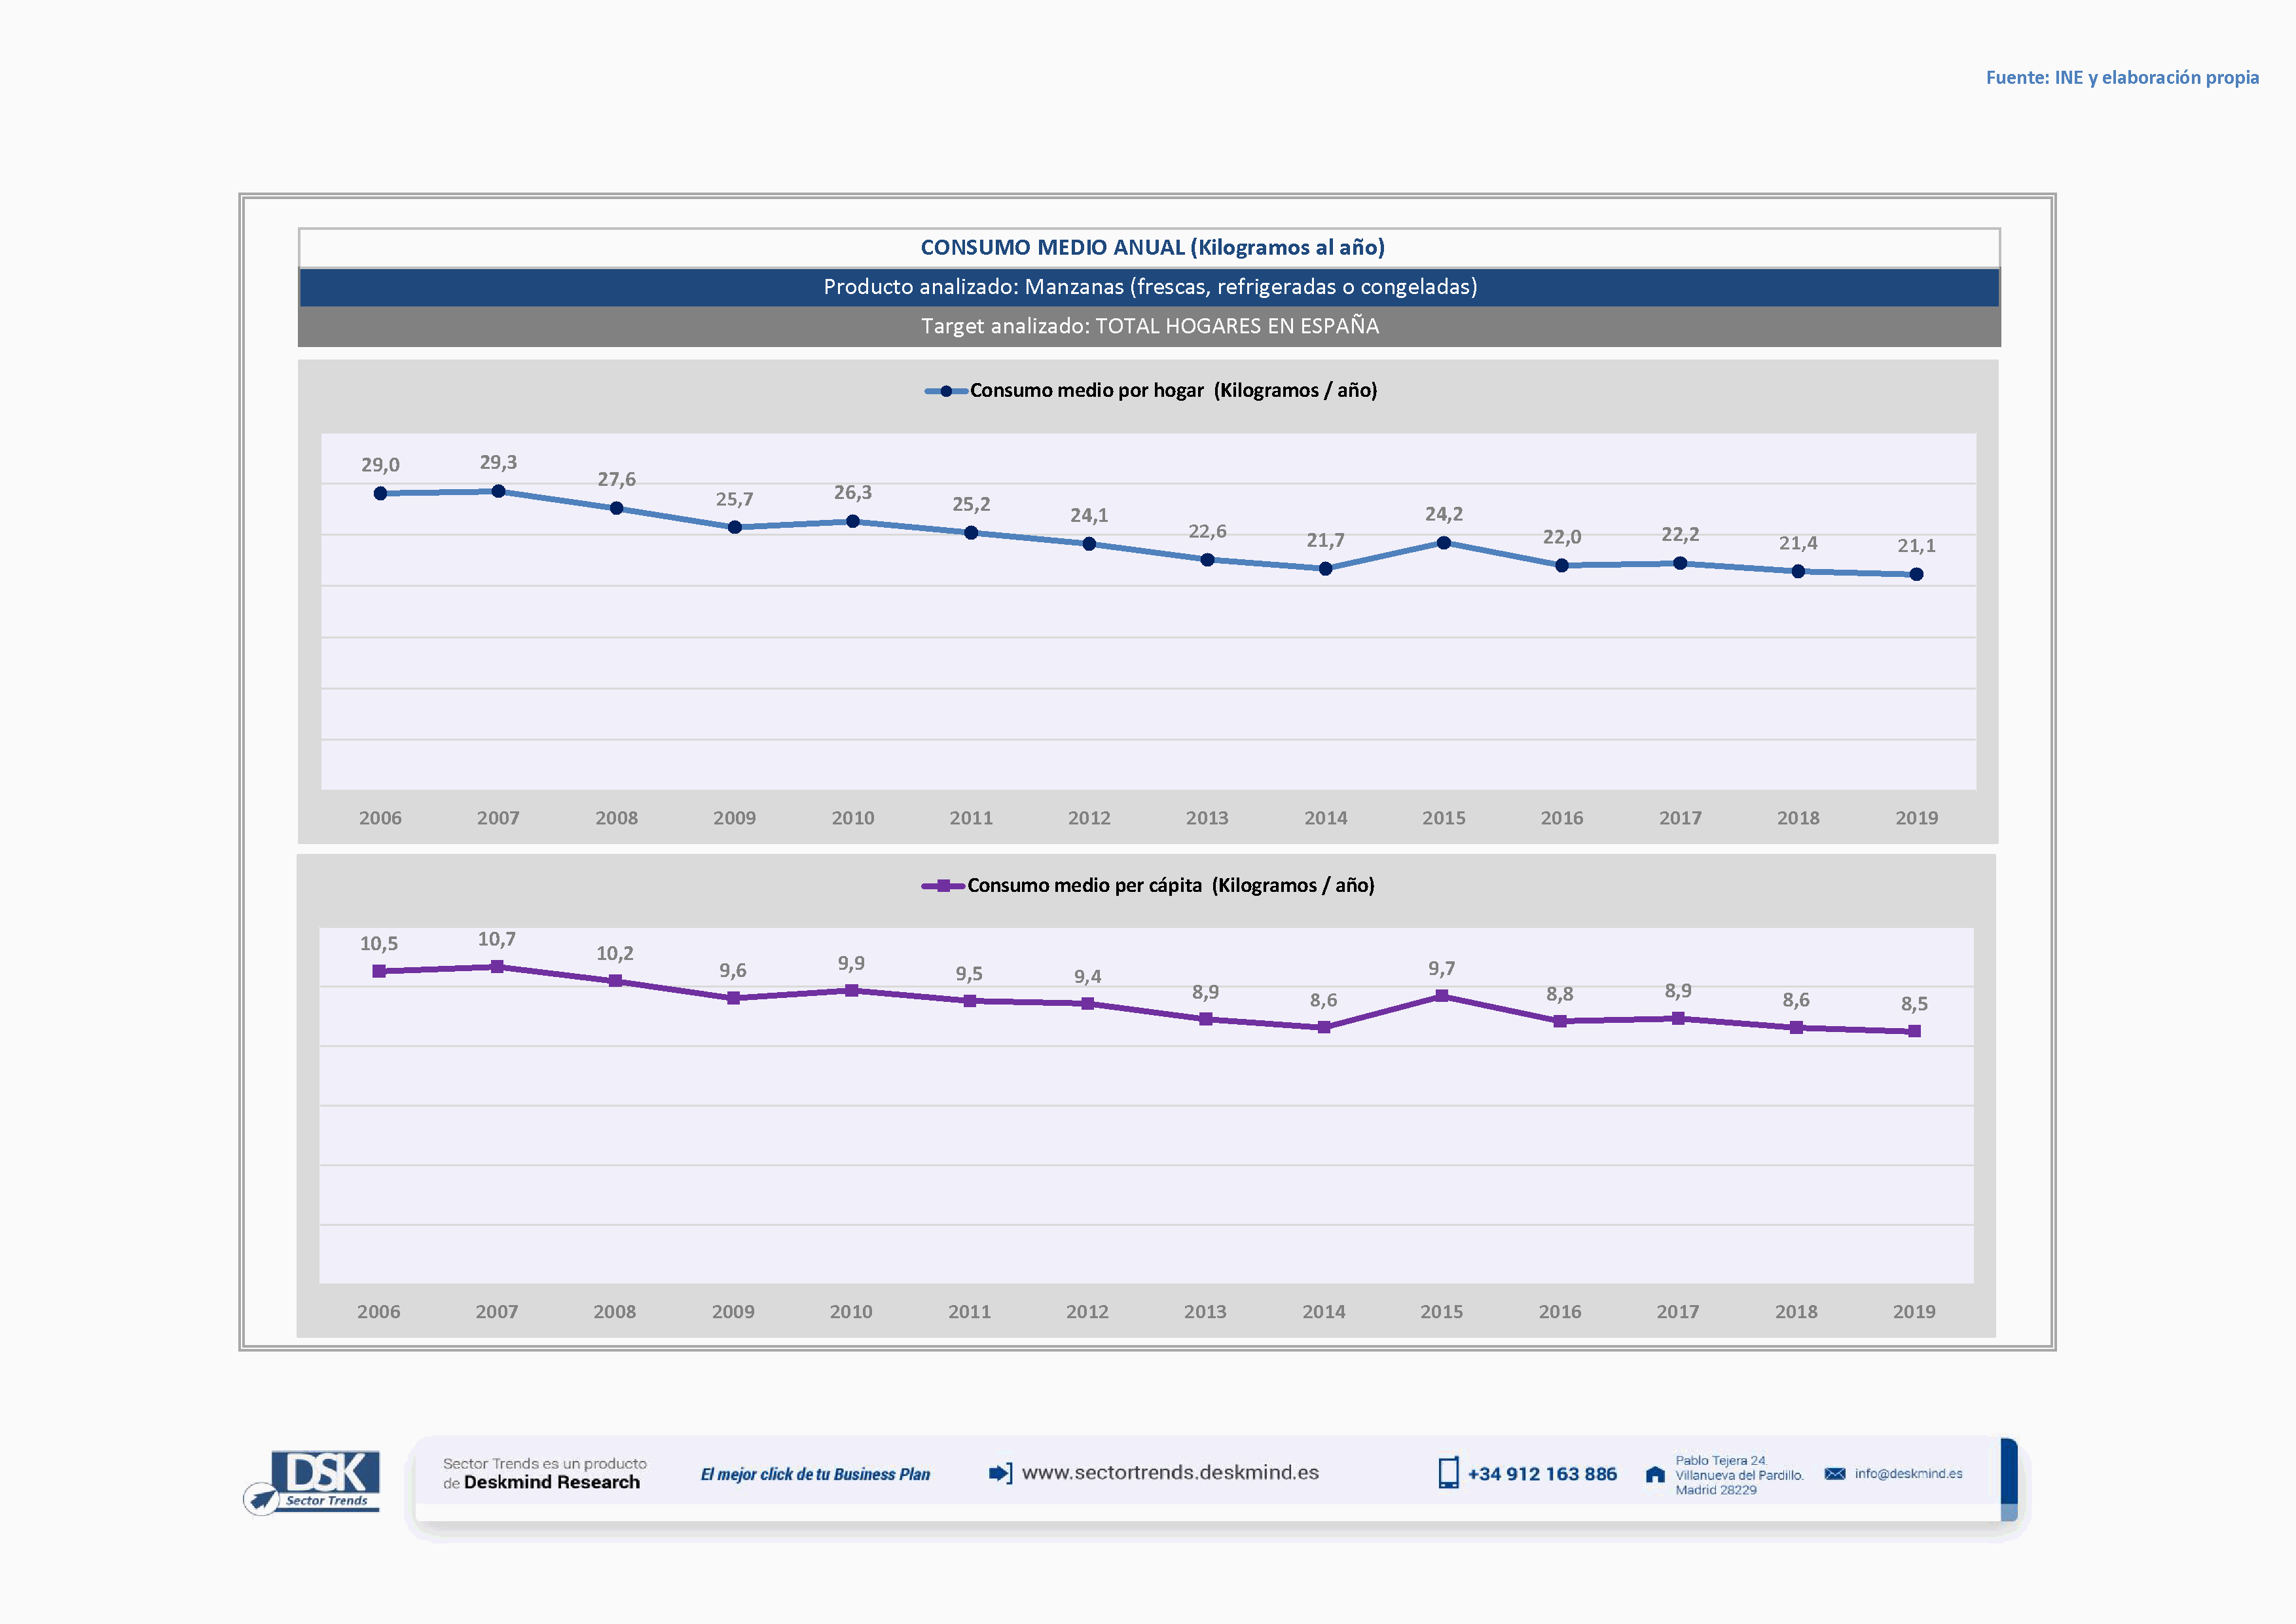
Task: Click the blue circle legend marker for hogar
Action: pos(946,391)
